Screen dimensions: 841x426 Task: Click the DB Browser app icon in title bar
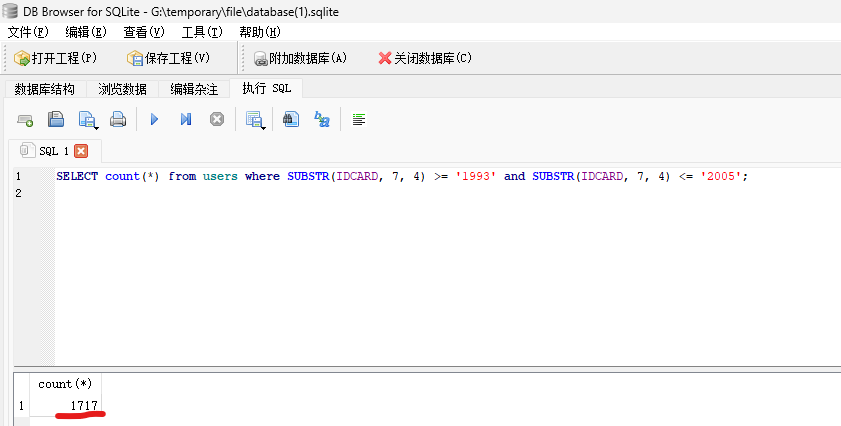point(10,11)
